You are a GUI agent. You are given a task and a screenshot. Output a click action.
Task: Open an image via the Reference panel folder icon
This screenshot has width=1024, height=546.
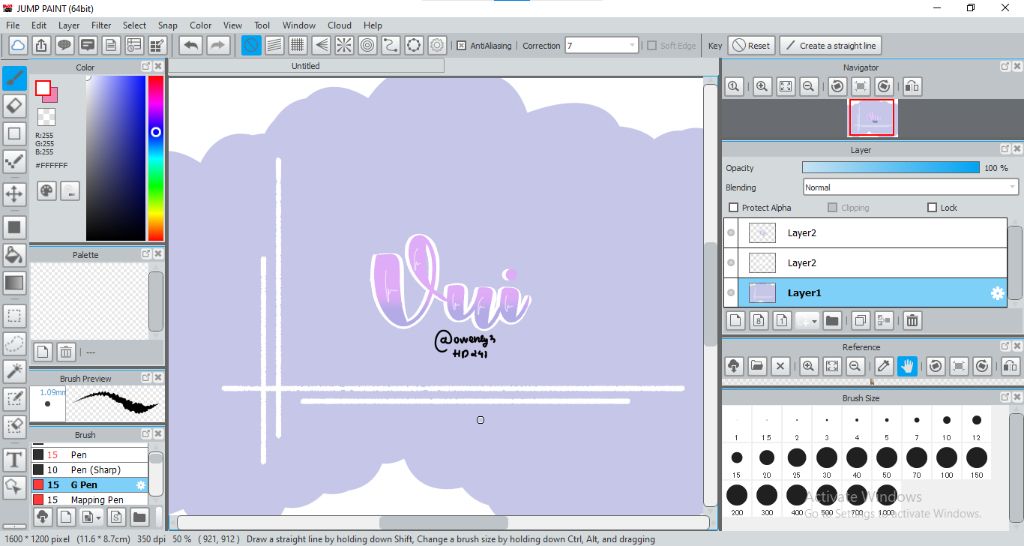pyautogui.click(x=757, y=366)
